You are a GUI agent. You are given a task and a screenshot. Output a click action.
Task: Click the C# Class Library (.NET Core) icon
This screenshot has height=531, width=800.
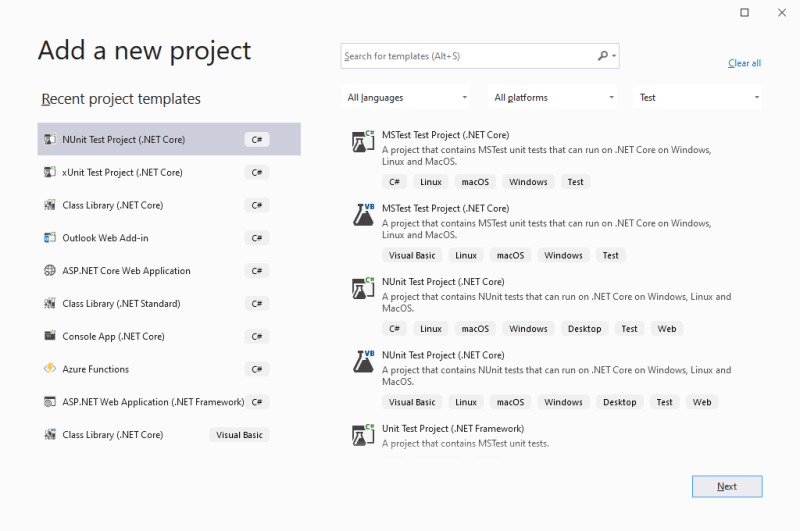tap(49, 205)
